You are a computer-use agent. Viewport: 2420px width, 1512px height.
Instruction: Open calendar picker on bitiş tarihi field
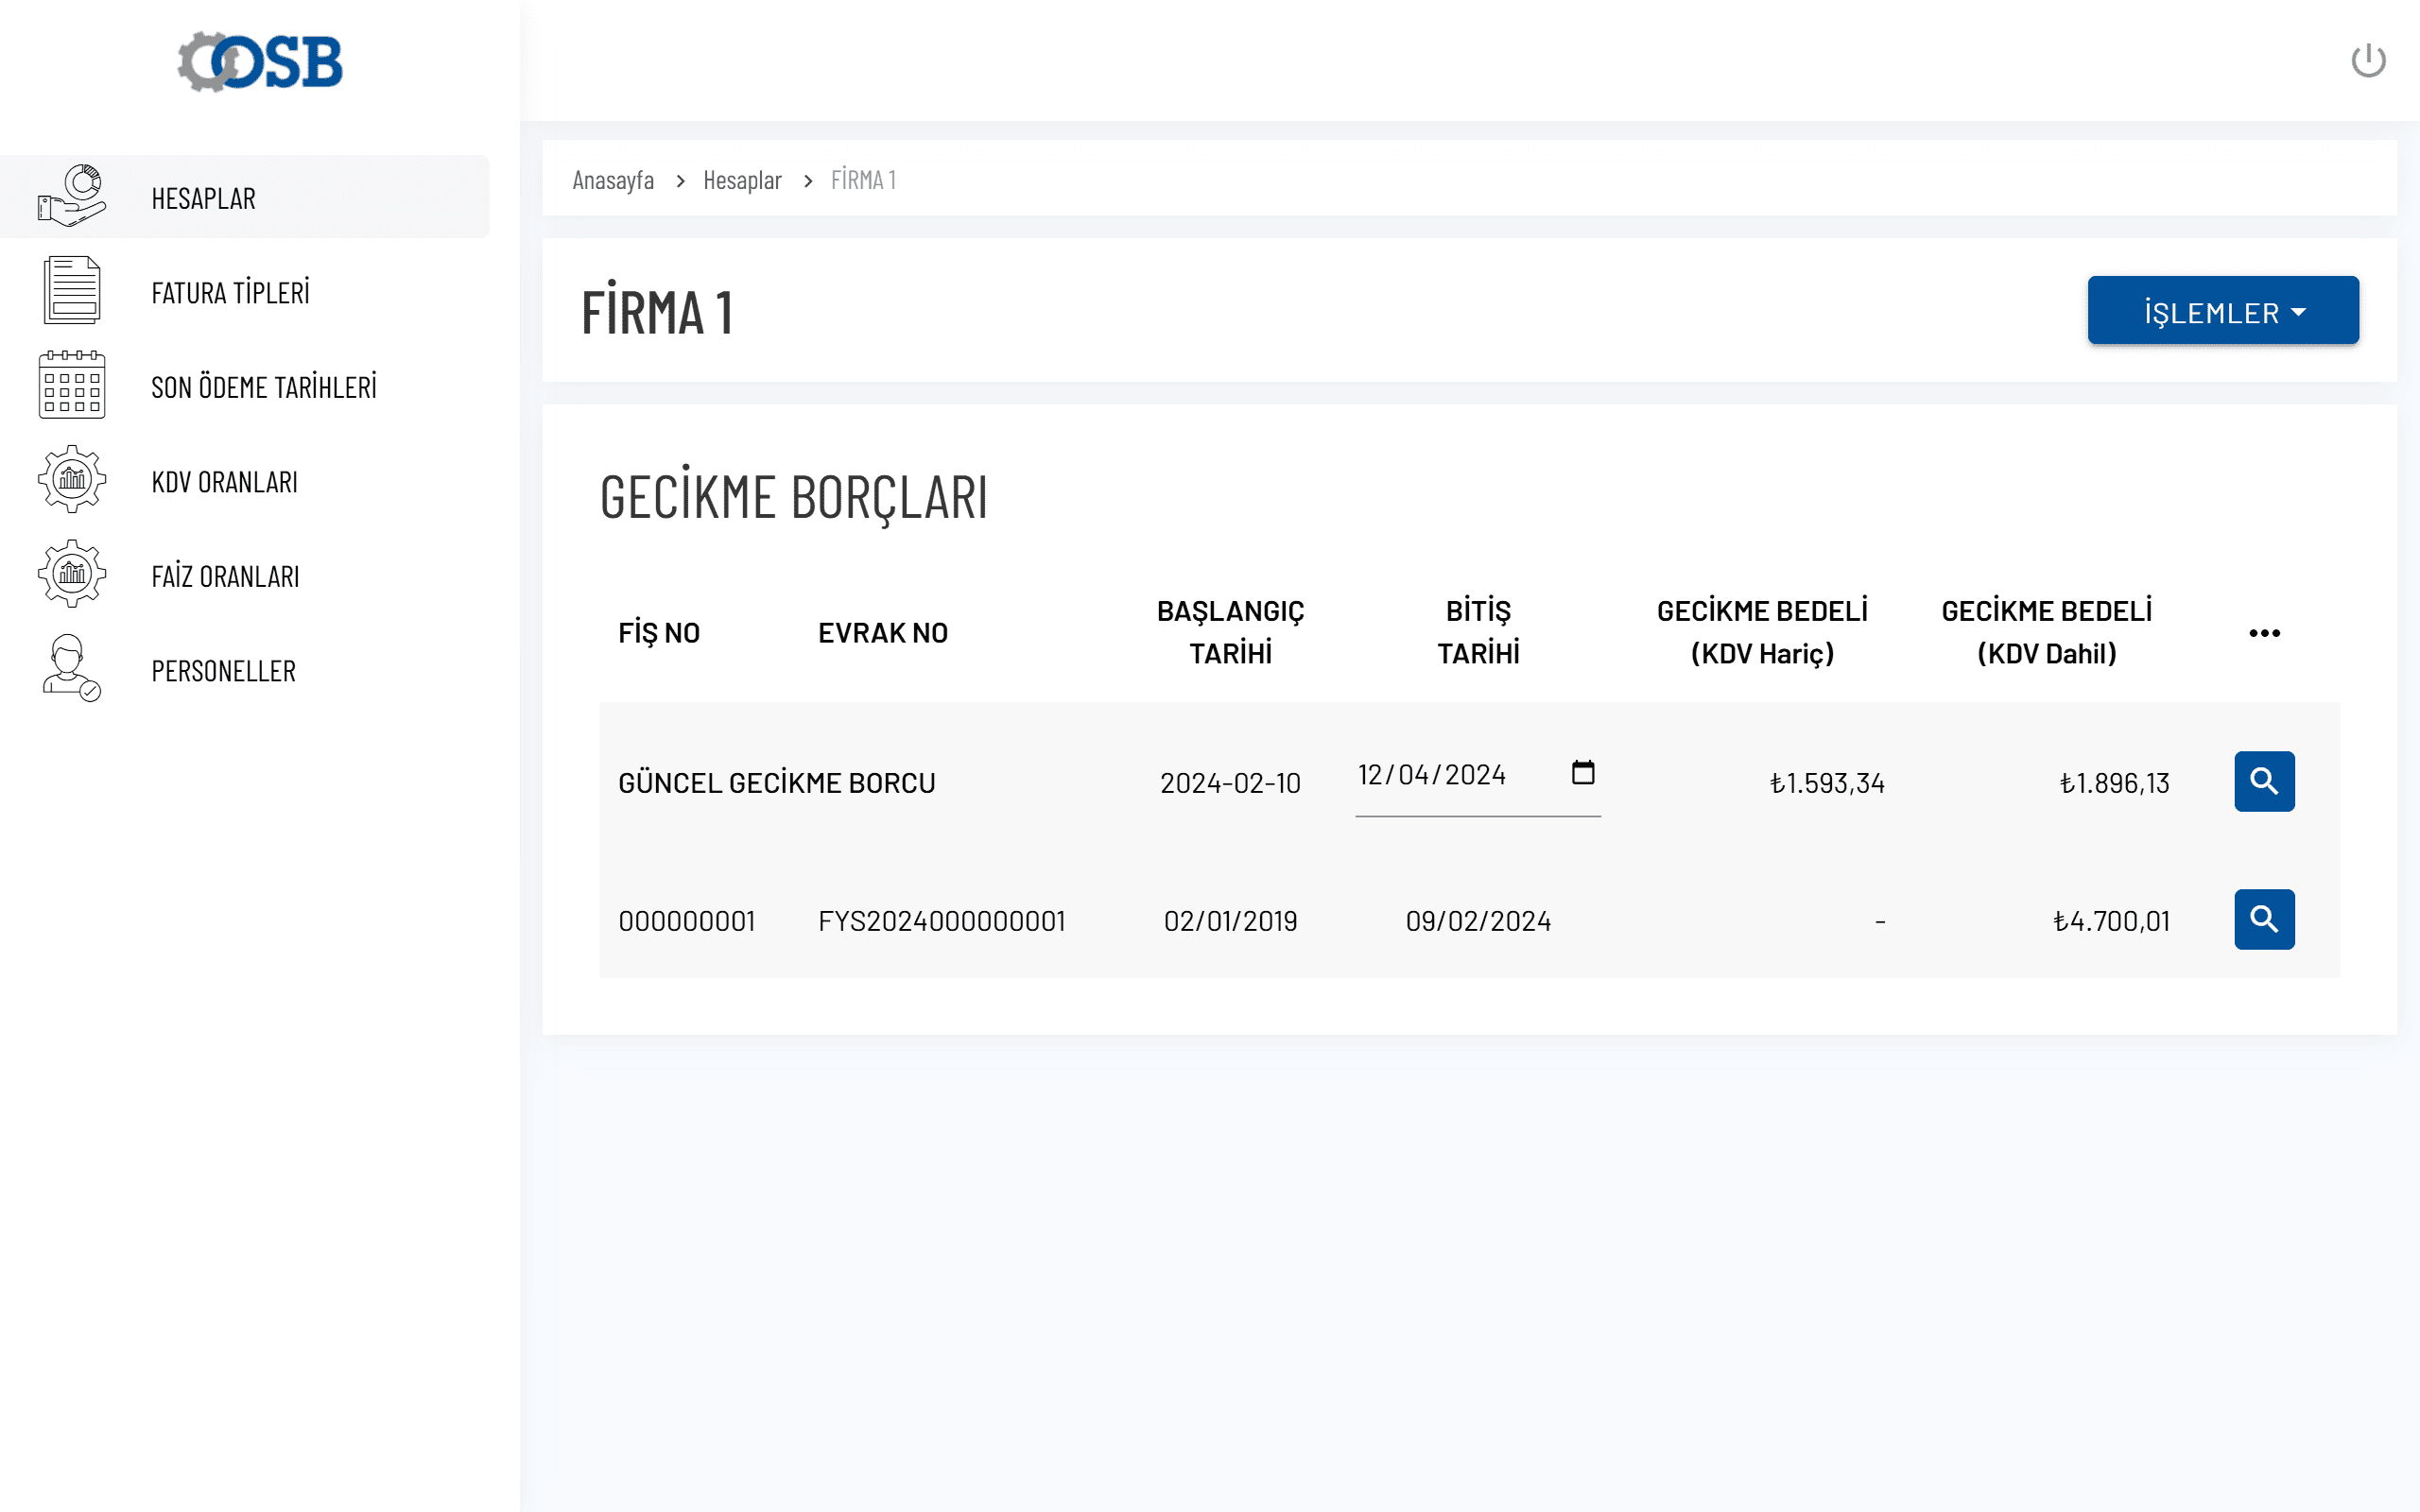pos(1582,773)
